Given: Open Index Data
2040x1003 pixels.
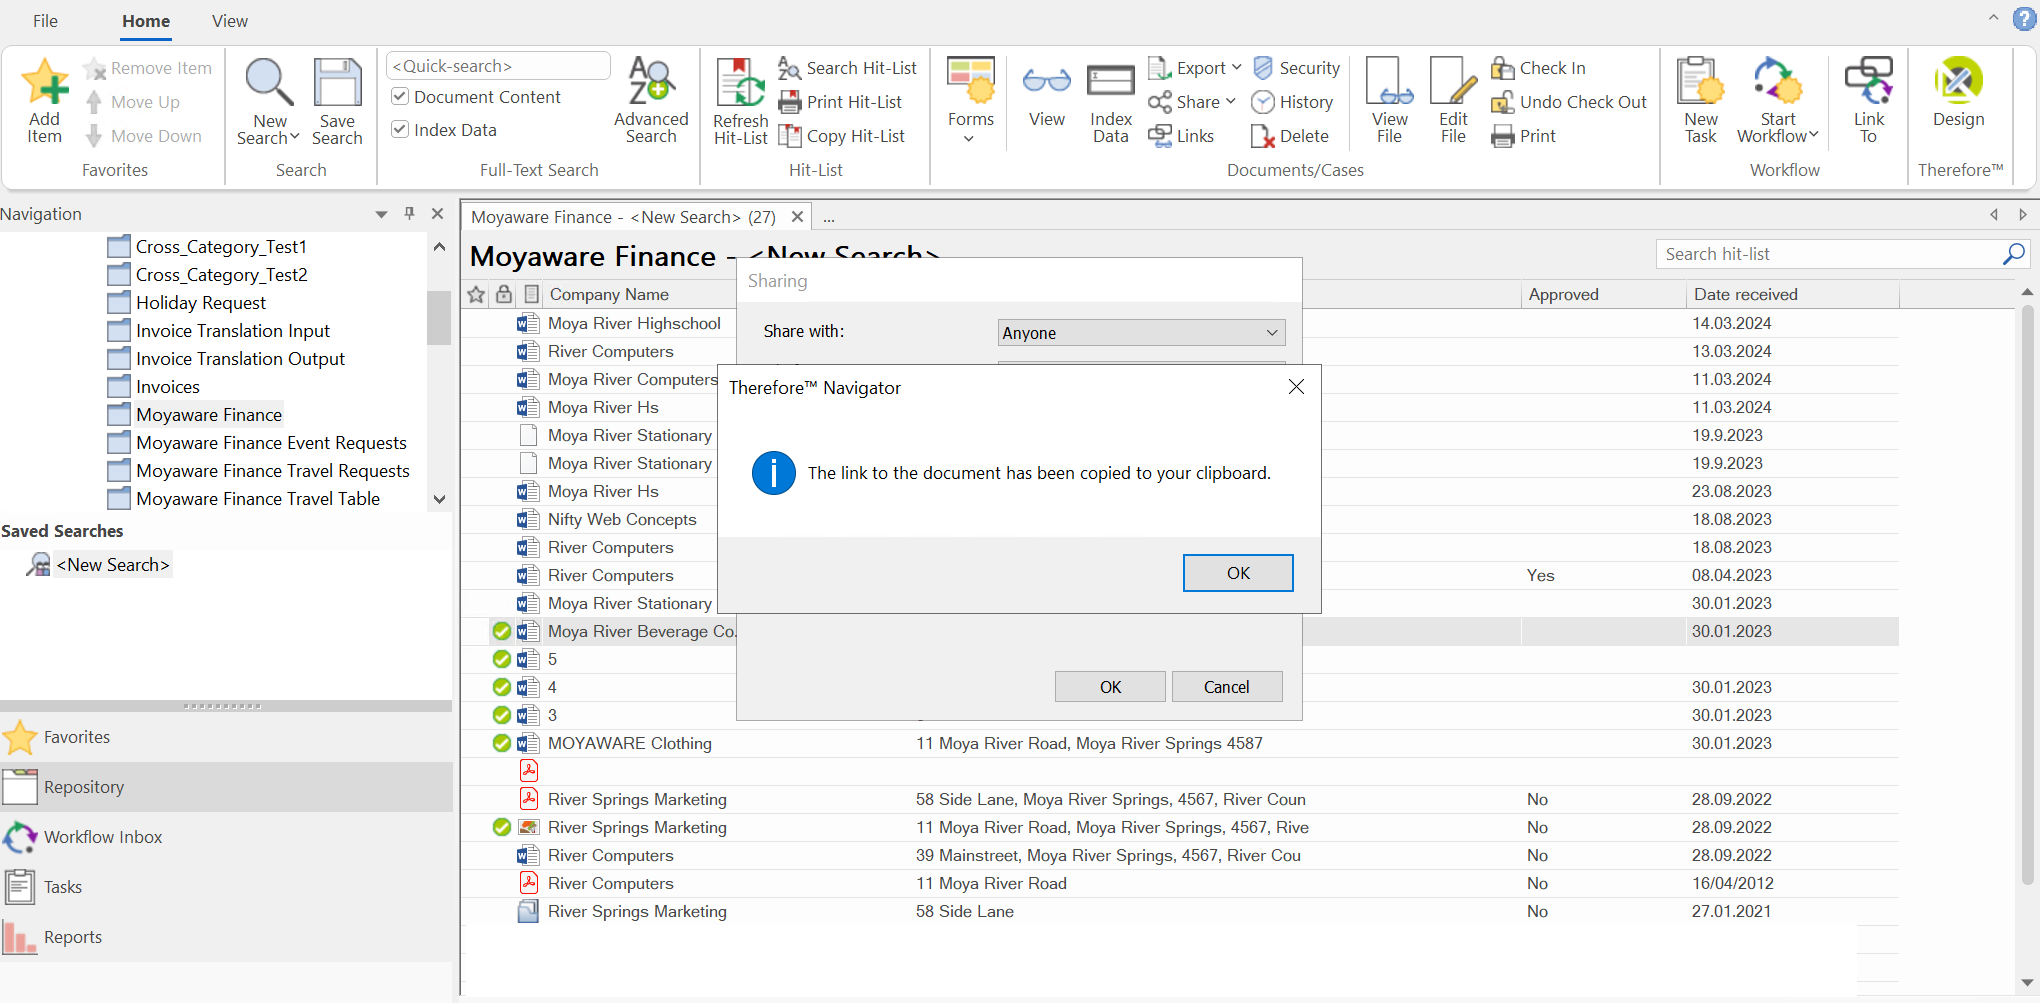Looking at the screenshot, I should [x=1111, y=101].
